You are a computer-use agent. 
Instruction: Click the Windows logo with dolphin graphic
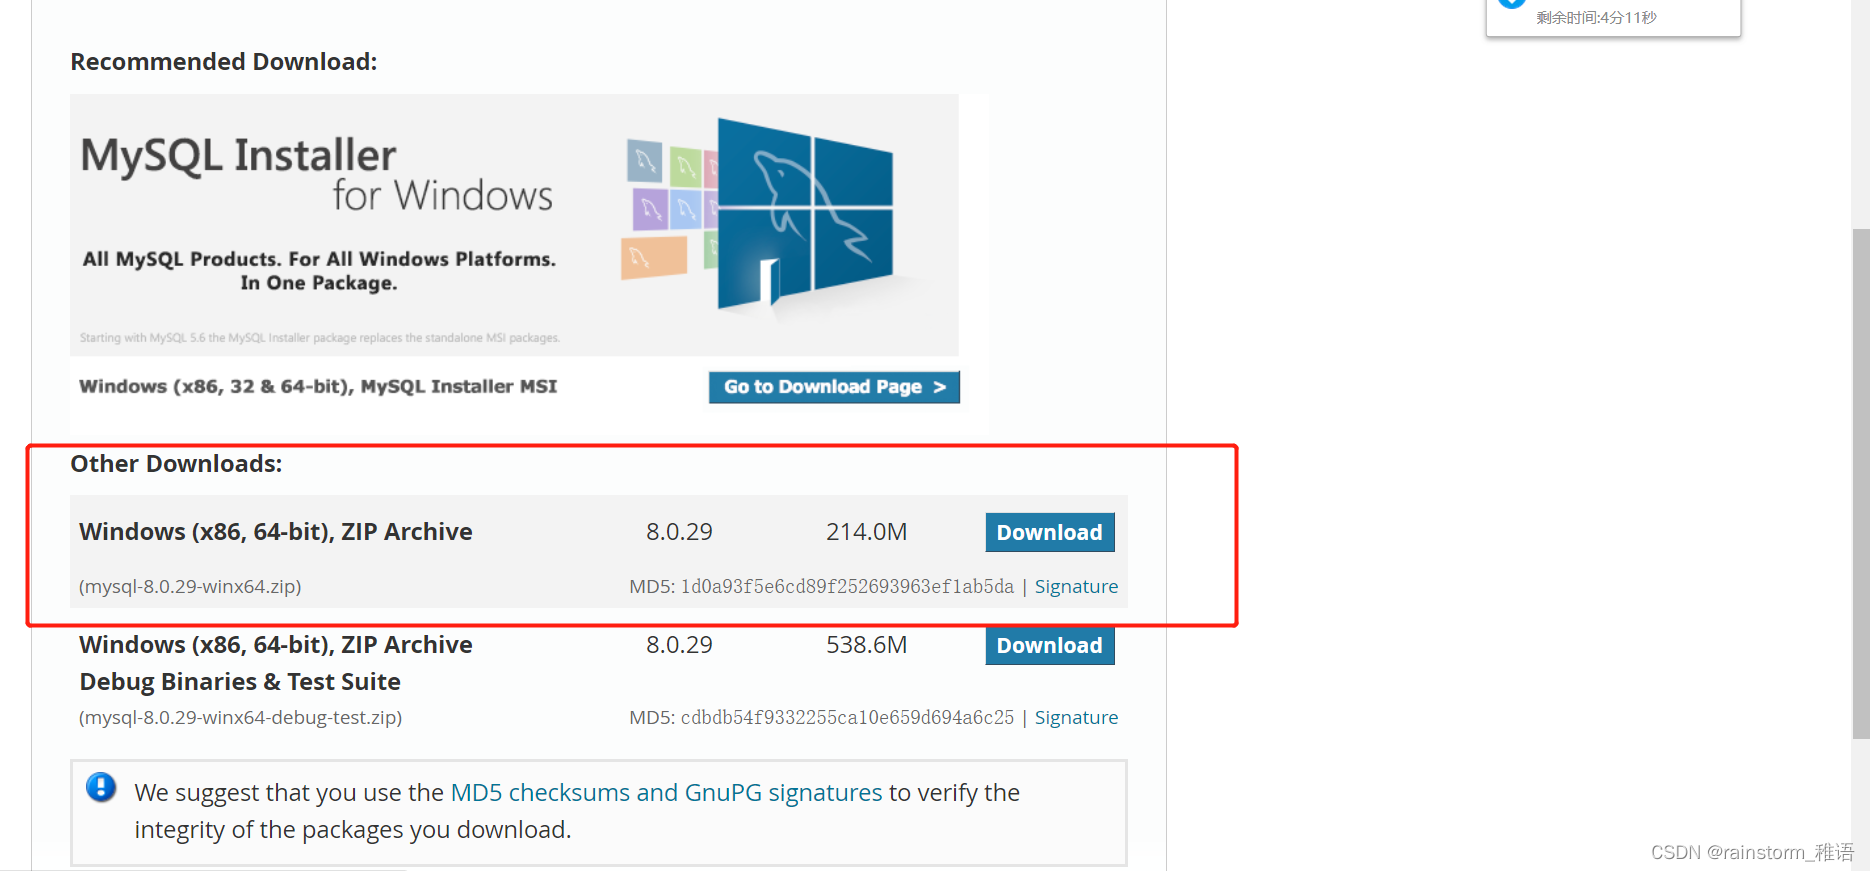(x=805, y=212)
